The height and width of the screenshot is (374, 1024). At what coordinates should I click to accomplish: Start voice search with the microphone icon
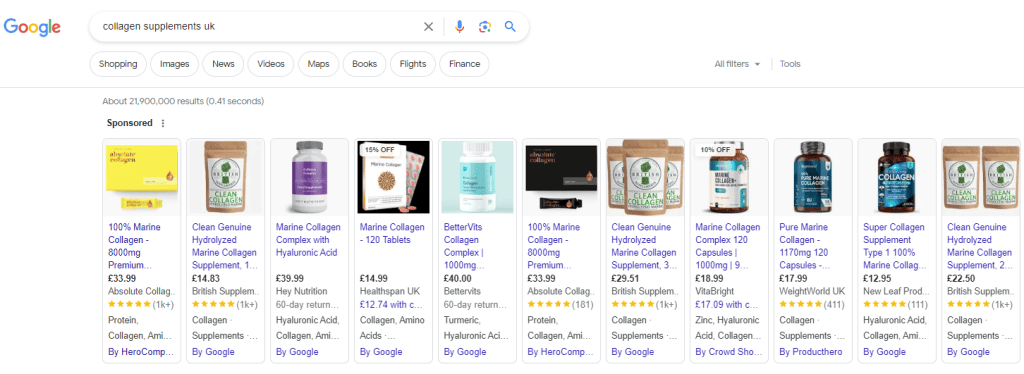point(459,27)
